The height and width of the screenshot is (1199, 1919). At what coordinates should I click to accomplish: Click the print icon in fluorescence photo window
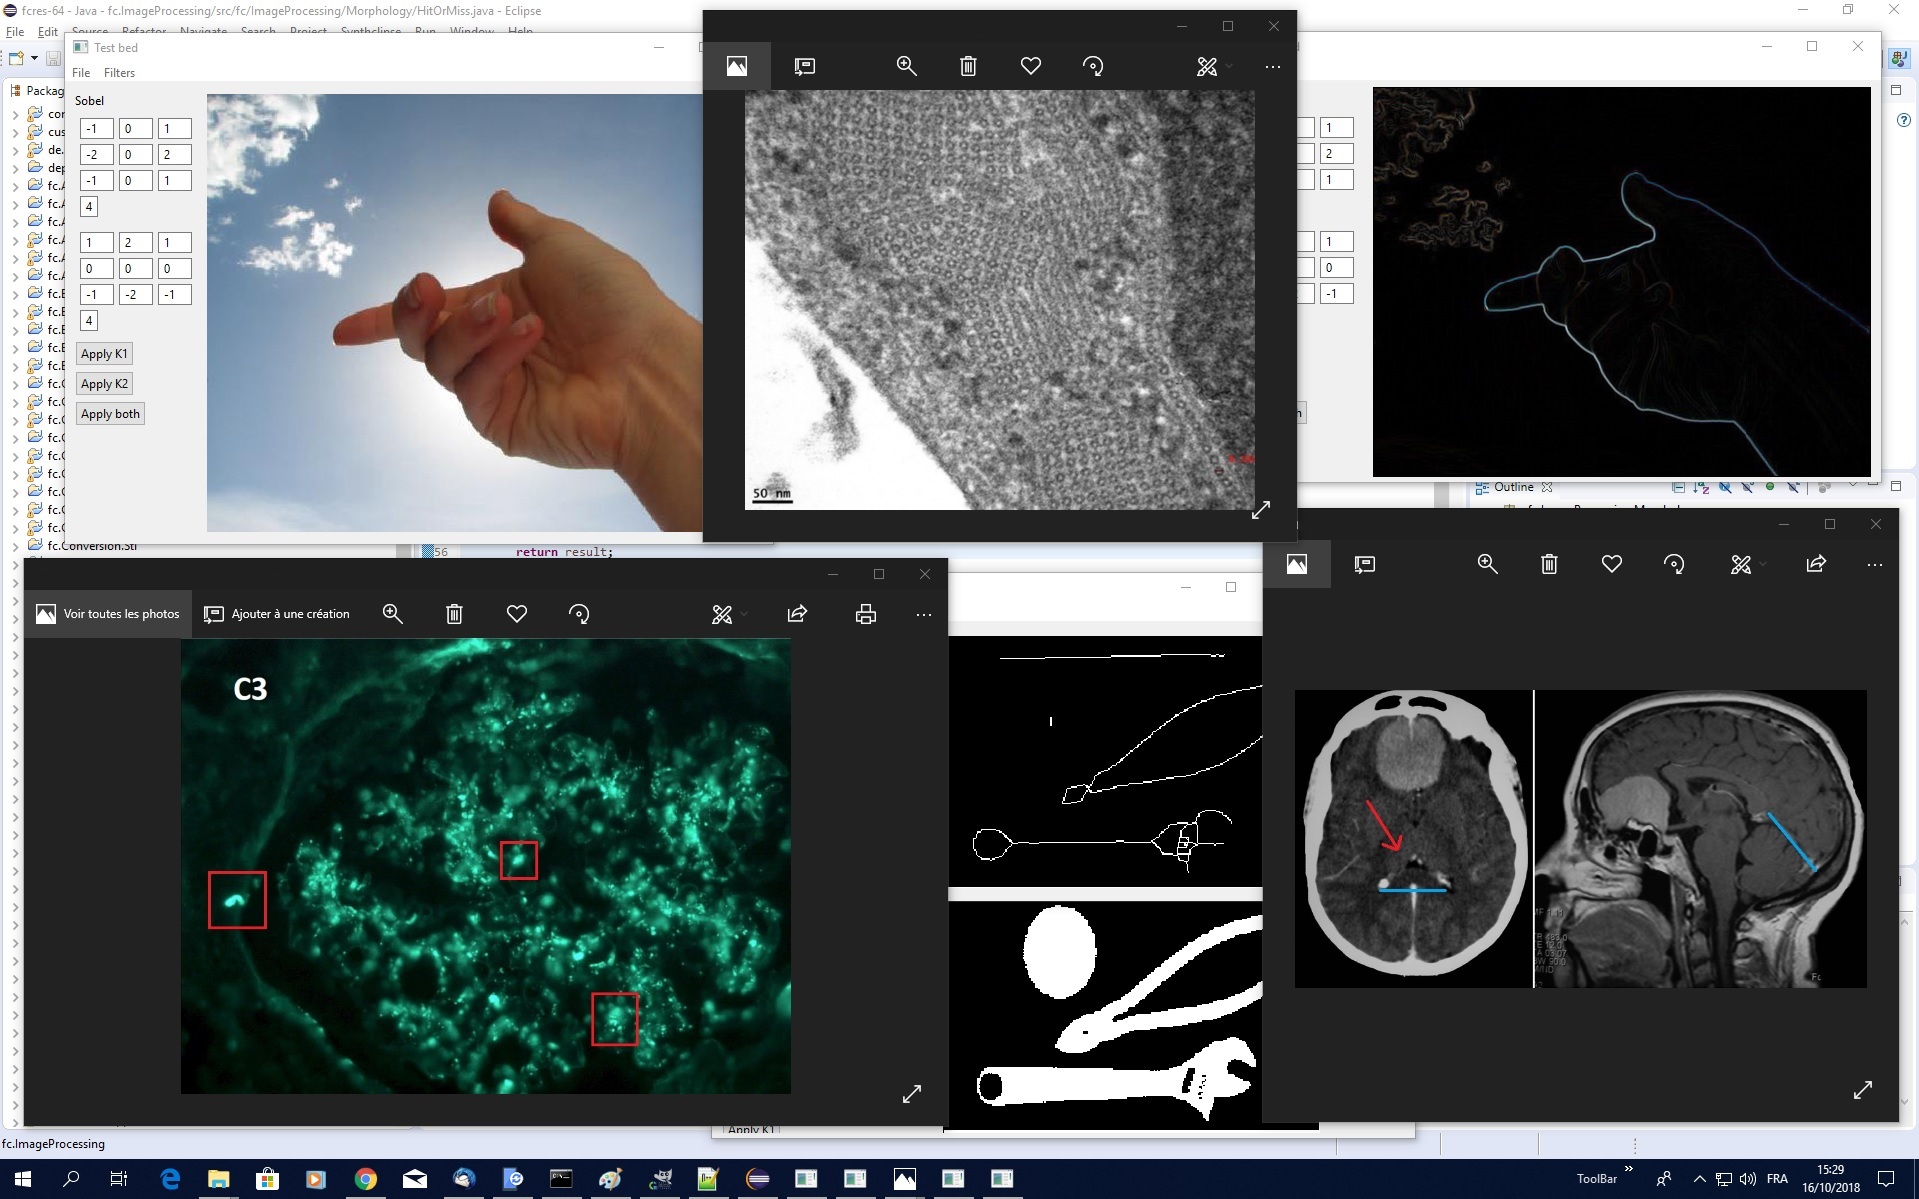coord(865,614)
